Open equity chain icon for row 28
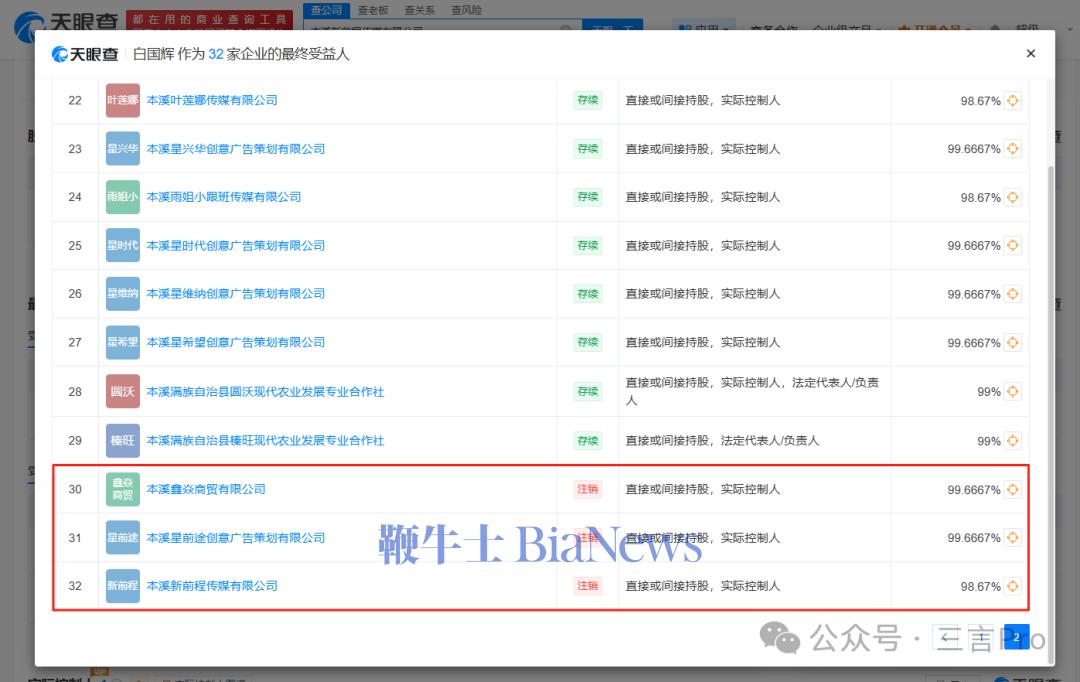This screenshot has height=682, width=1080. coord(1012,392)
